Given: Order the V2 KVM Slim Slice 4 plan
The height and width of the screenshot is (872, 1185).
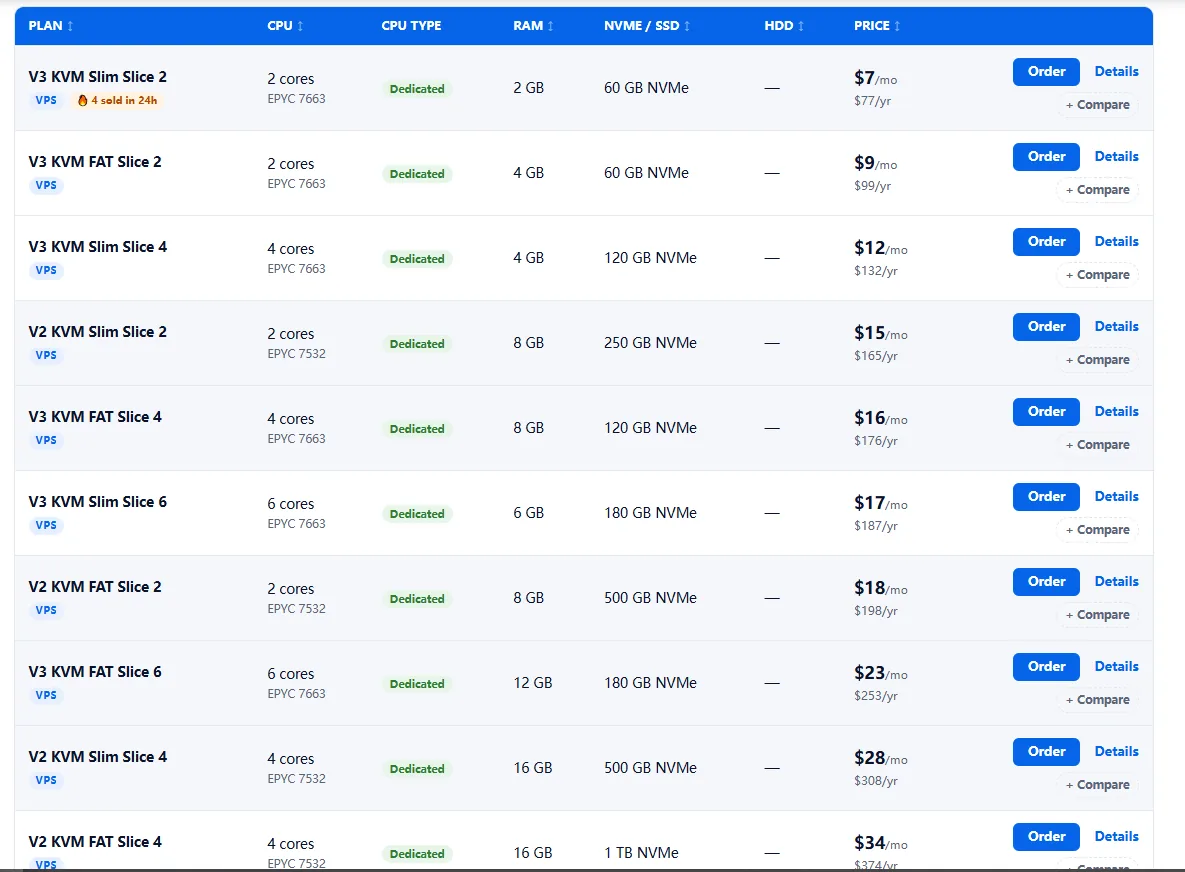Looking at the screenshot, I should click(1046, 752).
